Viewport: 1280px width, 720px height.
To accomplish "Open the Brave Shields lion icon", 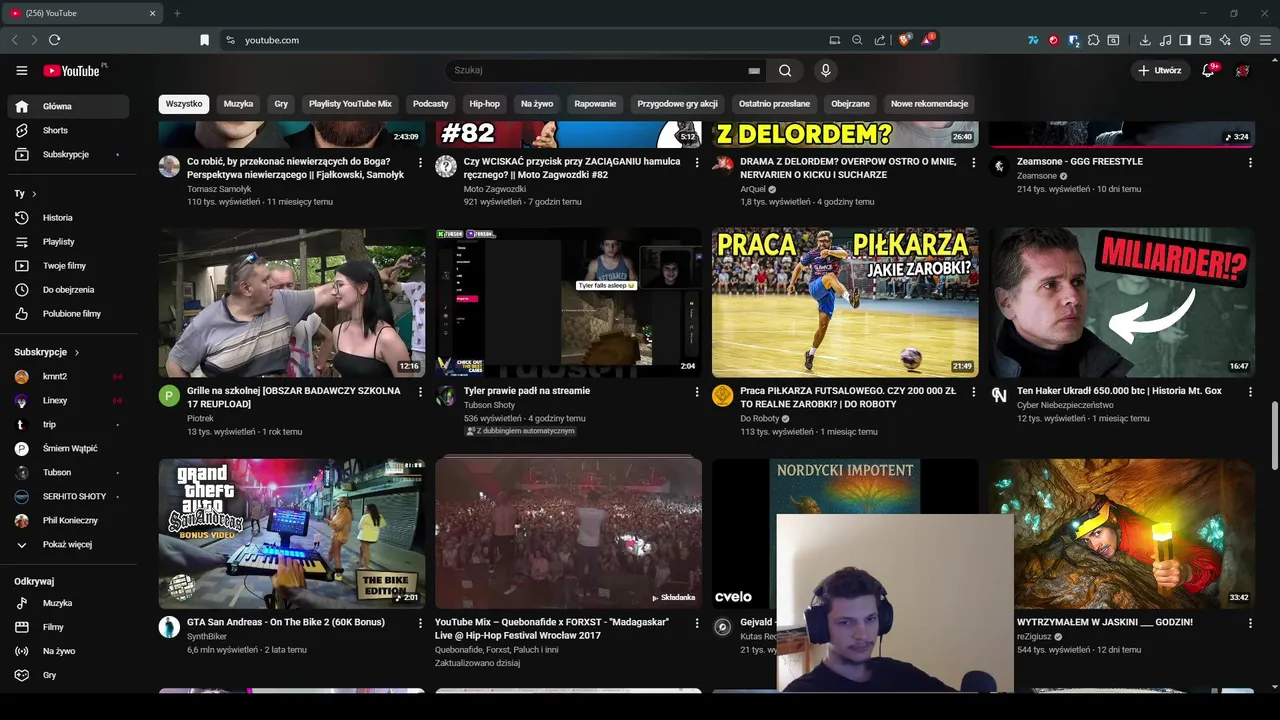I will [905, 40].
